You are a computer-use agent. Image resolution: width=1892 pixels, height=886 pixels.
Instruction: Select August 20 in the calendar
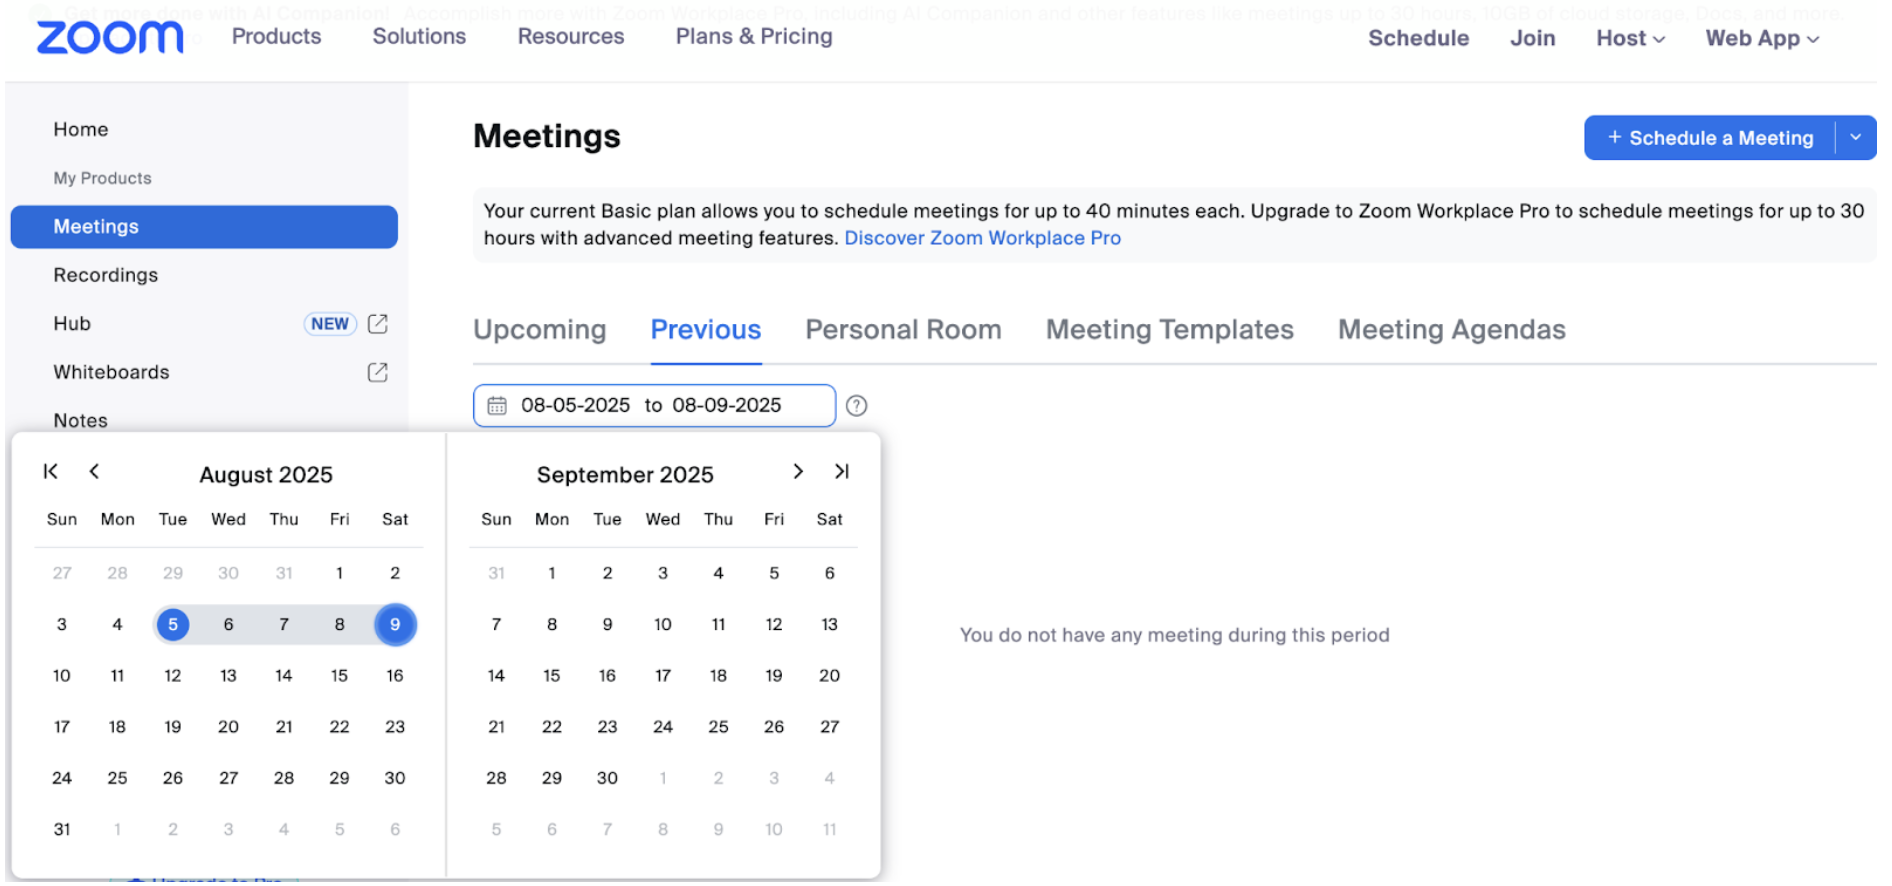pyautogui.click(x=228, y=727)
